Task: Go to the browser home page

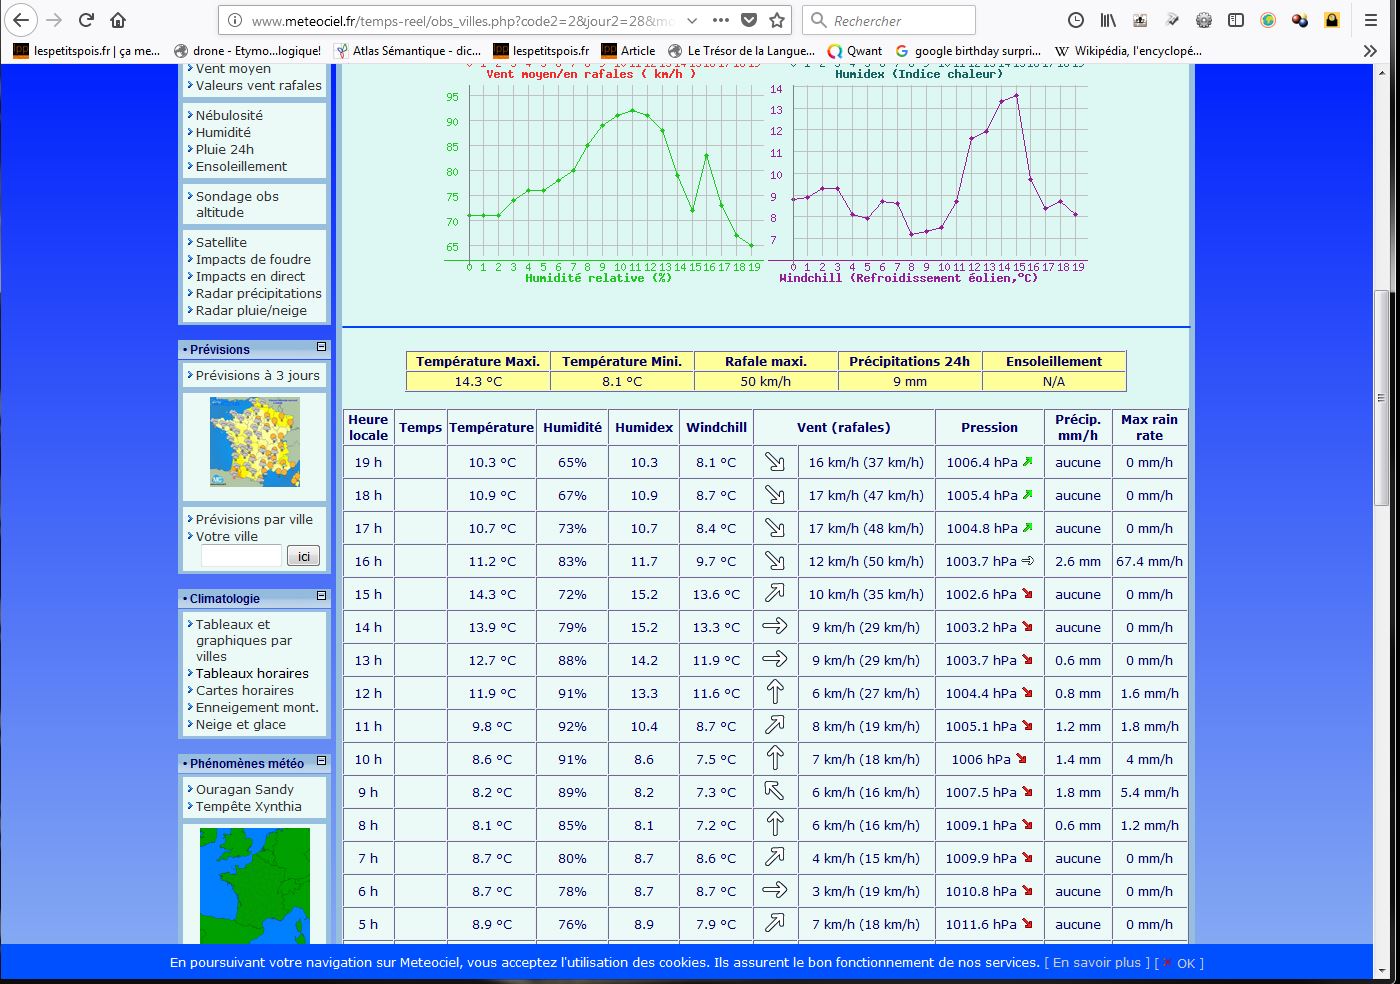Action: click(118, 20)
